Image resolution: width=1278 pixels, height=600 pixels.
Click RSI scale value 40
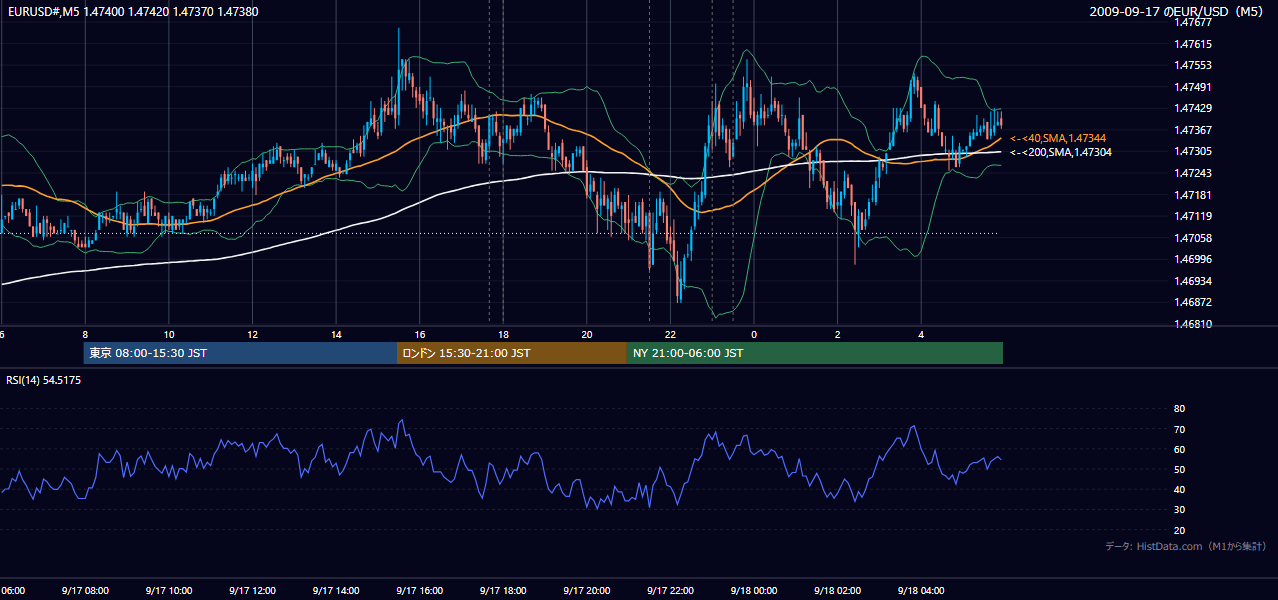pyautogui.click(x=1180, y=489)
